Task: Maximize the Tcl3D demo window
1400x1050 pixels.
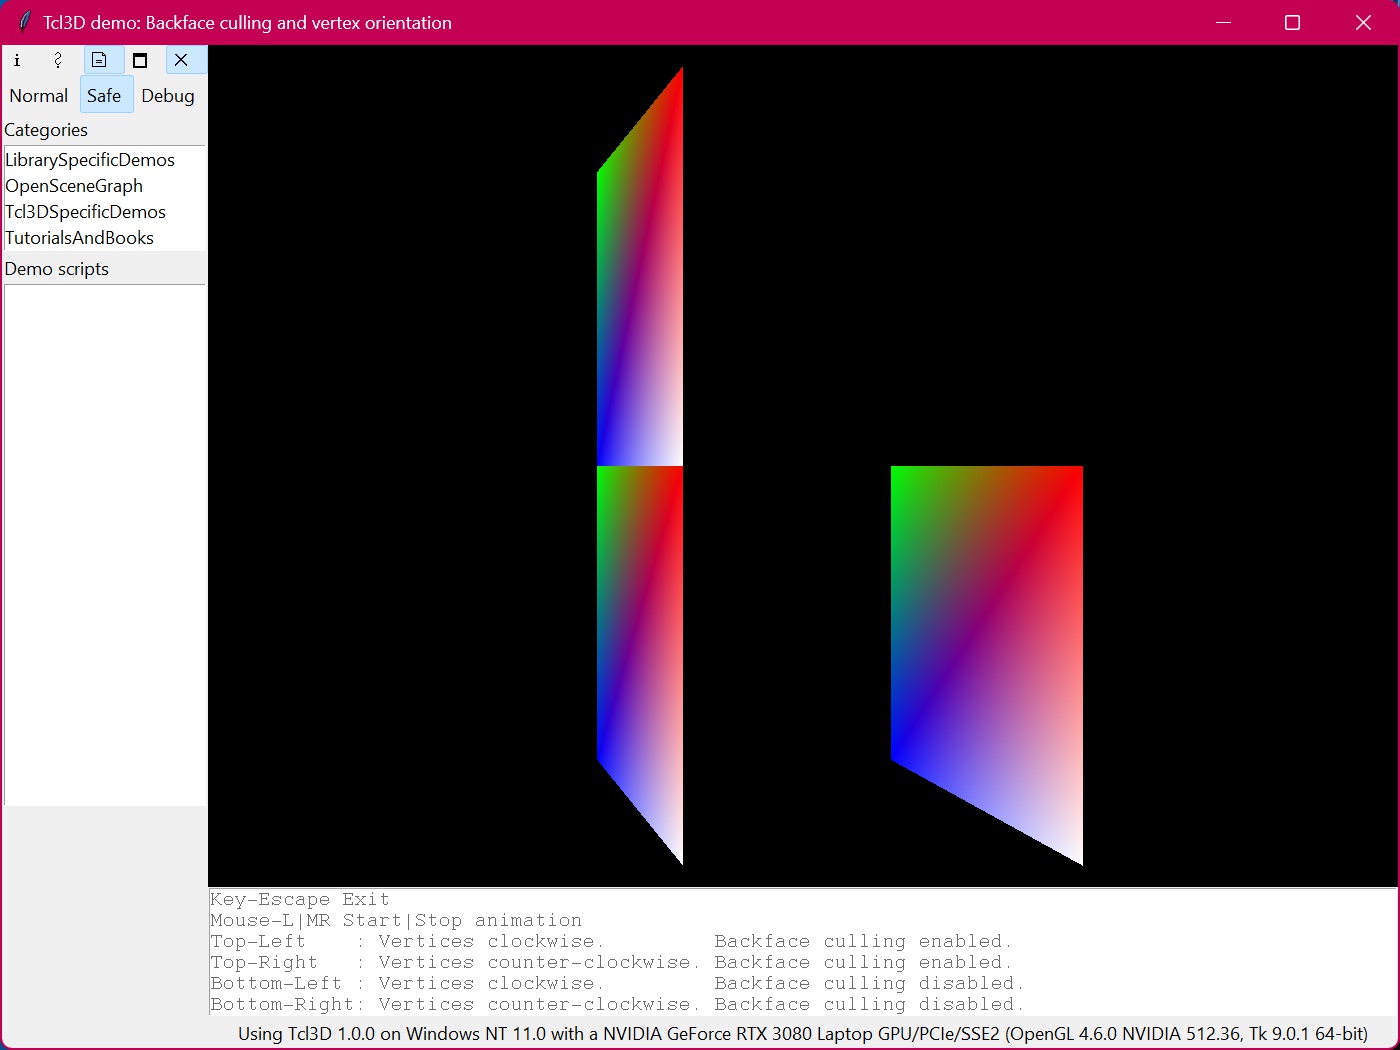Action: coord(1292,22)
